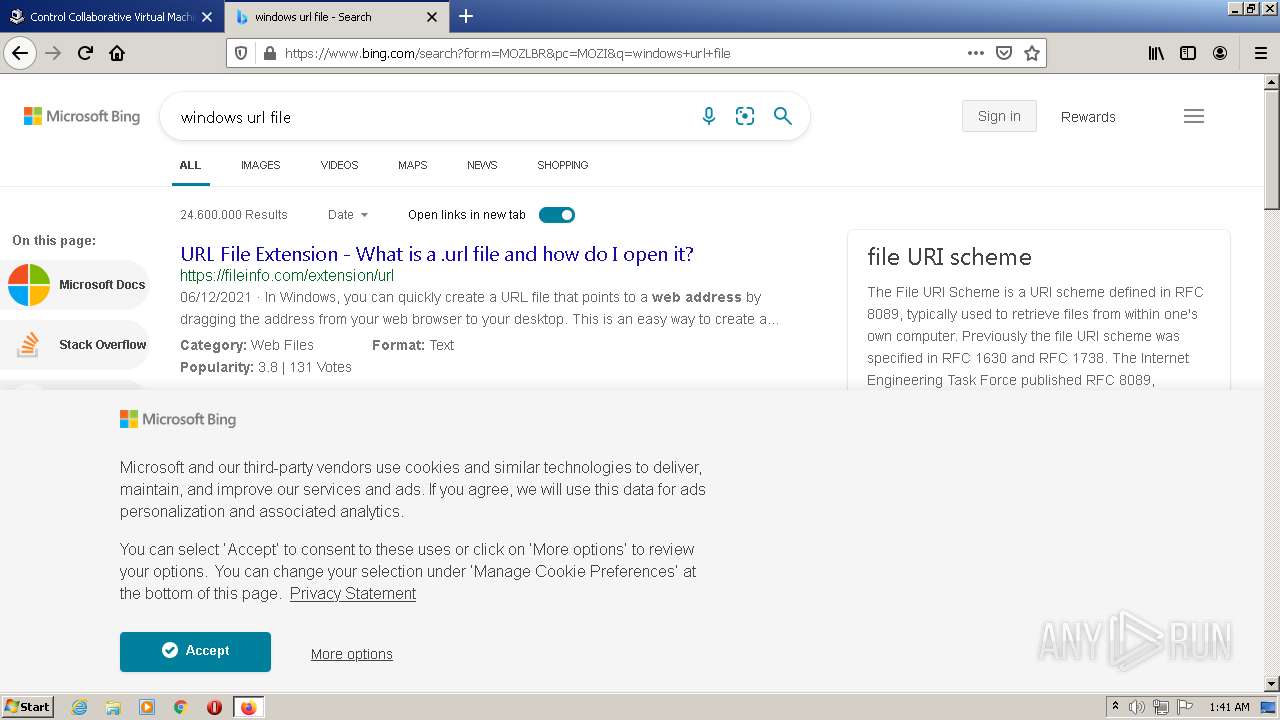
Task: Close the 'windows url file - Search' tab
Action: 432,17
